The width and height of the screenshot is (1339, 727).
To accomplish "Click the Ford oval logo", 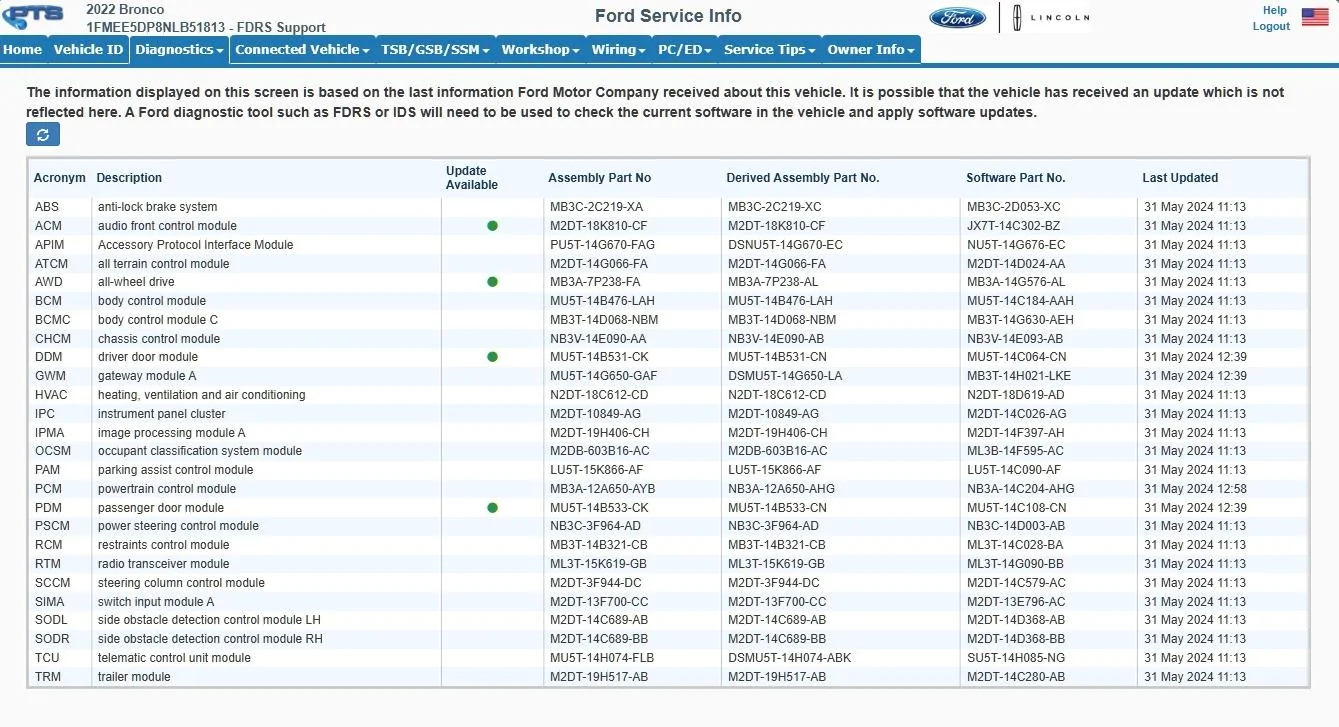I will 956,16.
